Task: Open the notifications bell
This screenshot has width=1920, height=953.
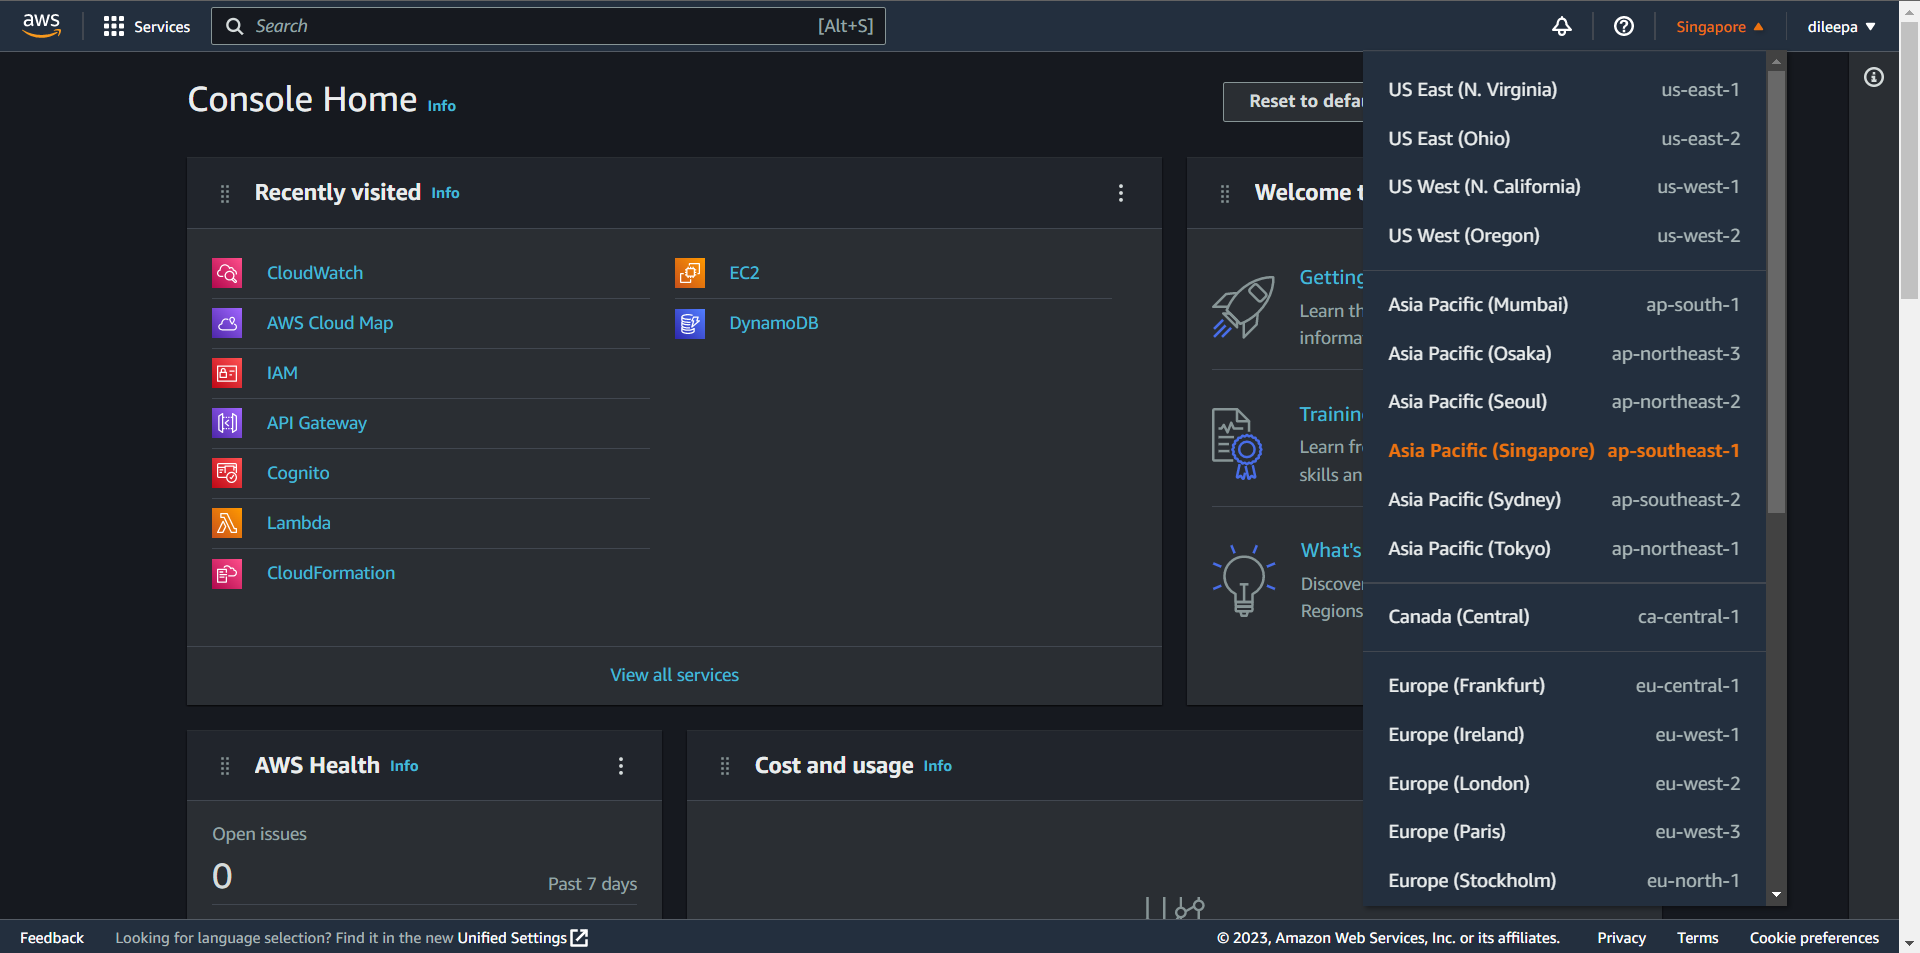Action: pos(1562,26)
